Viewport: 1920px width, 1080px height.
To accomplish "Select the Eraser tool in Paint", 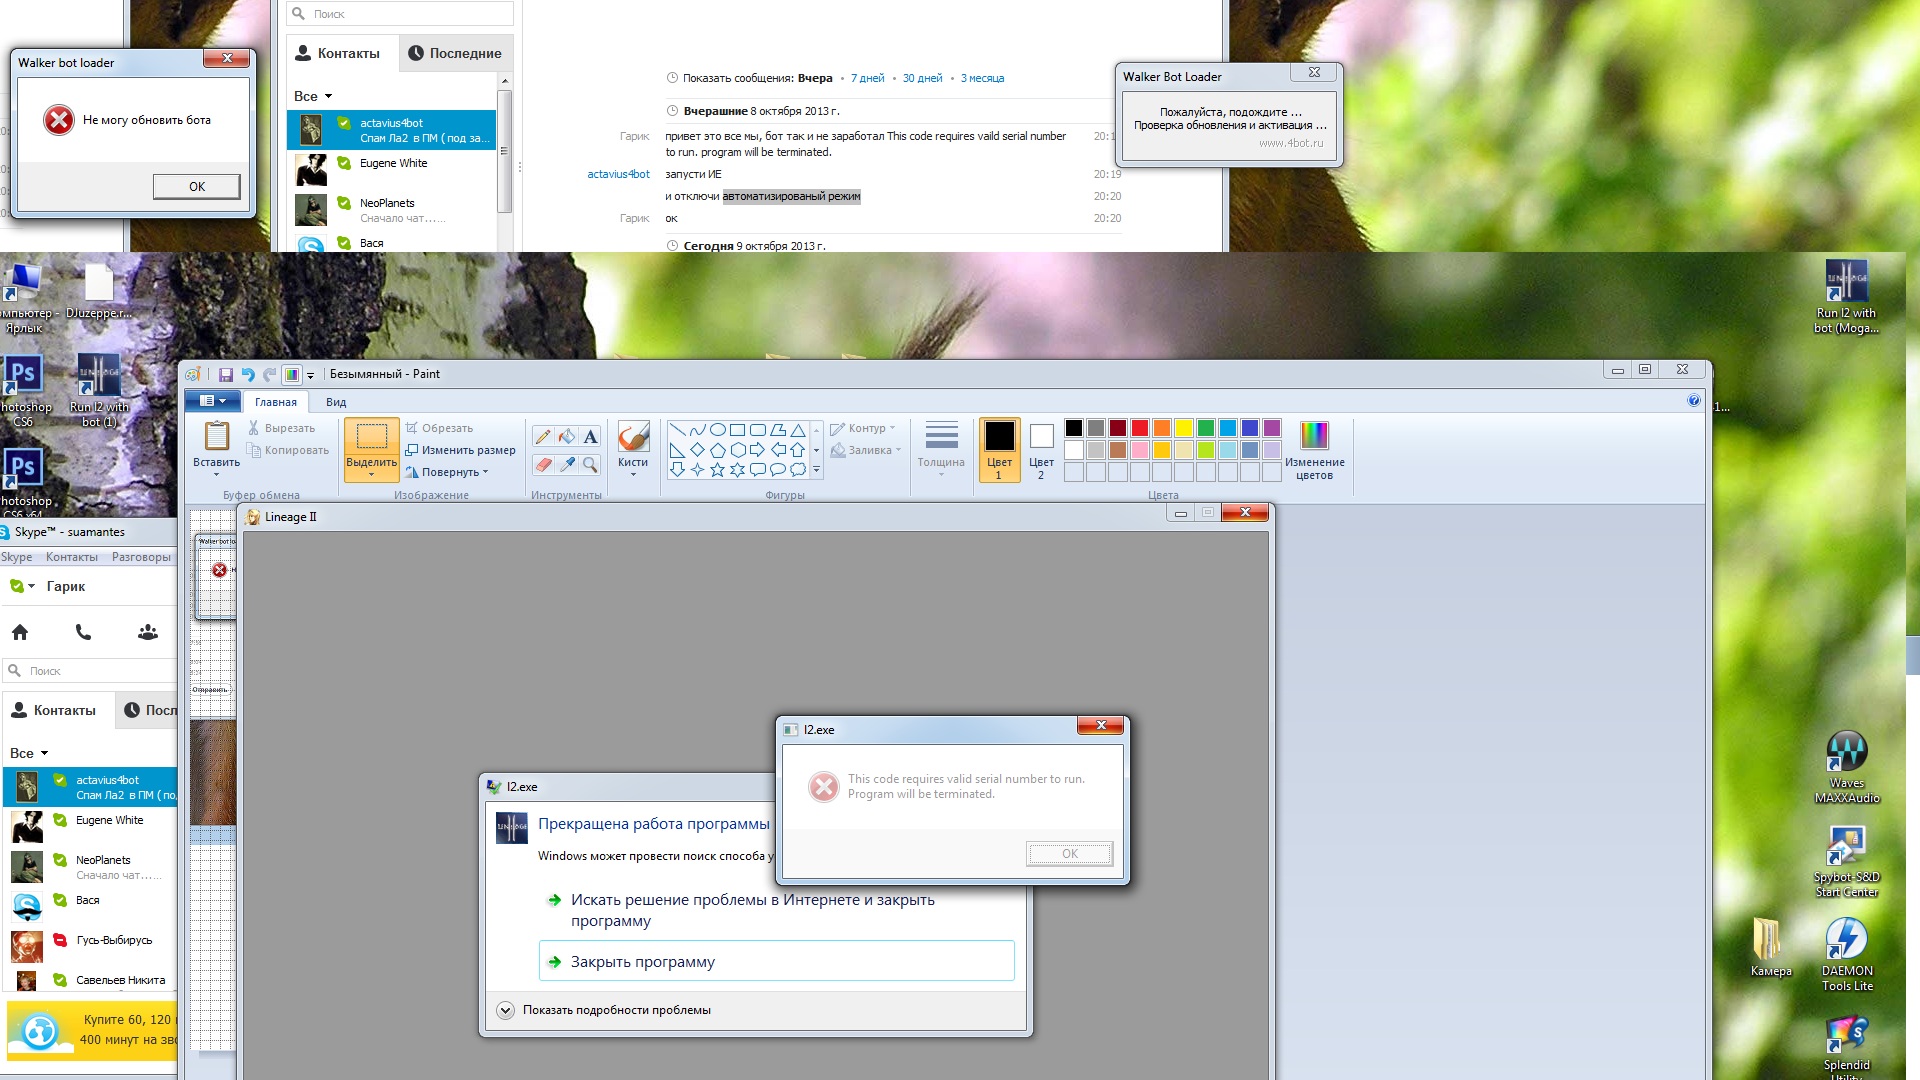I will (543, 464).
